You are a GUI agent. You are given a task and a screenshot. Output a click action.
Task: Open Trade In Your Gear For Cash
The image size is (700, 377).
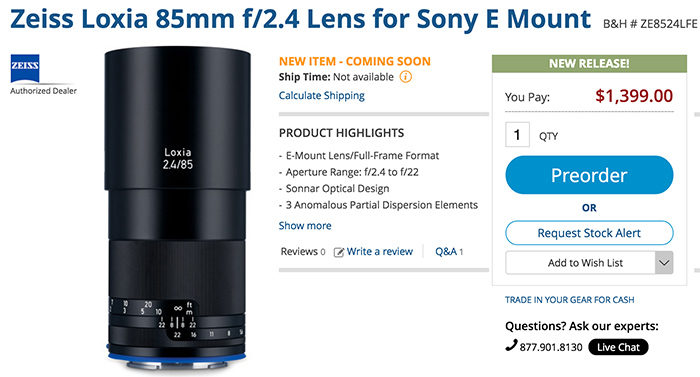pyautogui.click(x=570, y=300)
